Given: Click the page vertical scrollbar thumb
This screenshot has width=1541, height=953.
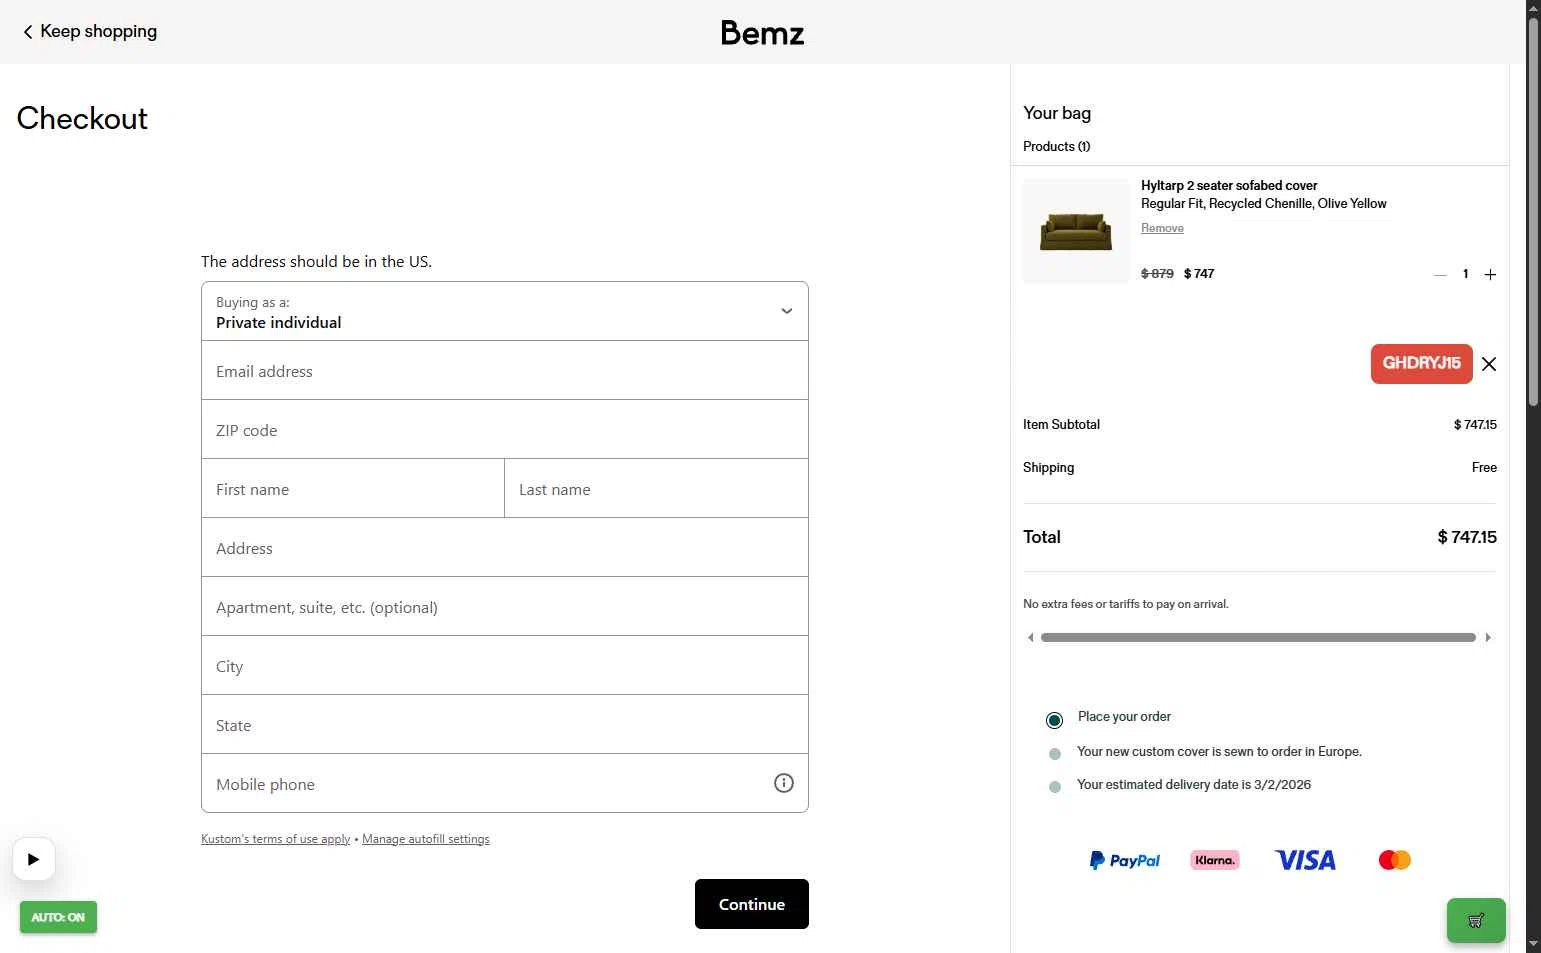Looking at the screenshot, I should coord(1533,212).
